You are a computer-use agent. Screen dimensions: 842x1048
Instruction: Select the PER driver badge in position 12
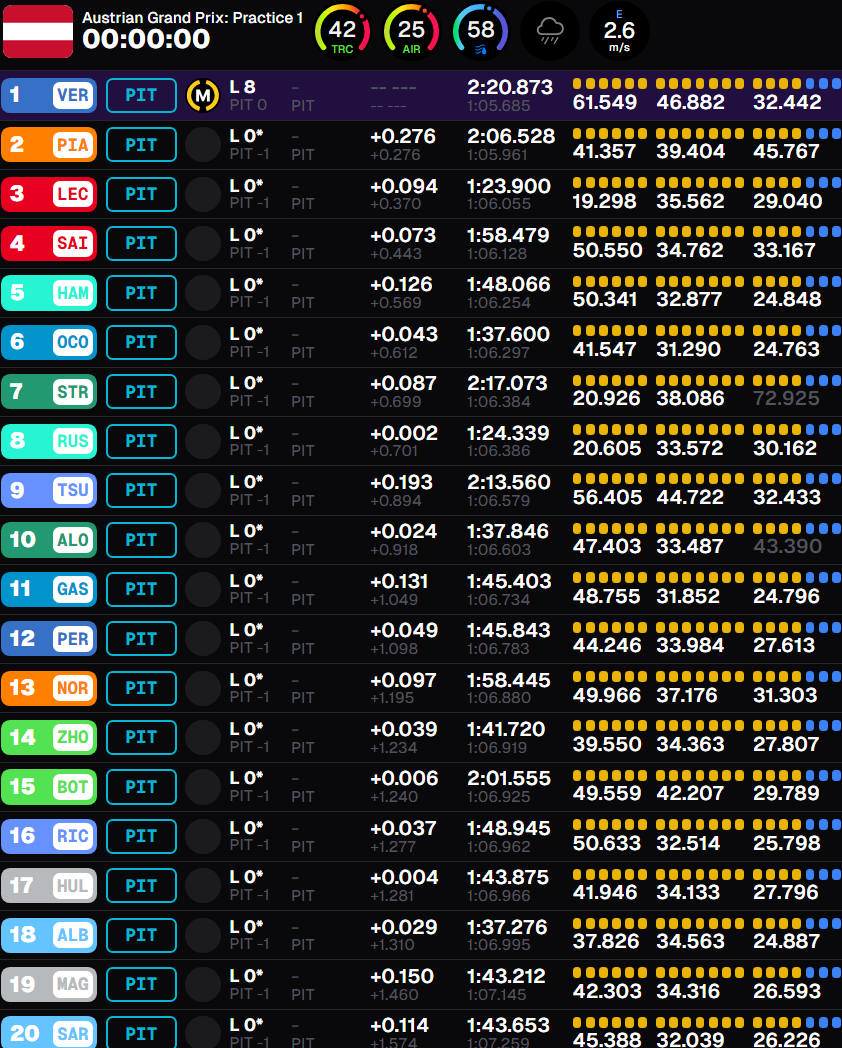(49, 639)
